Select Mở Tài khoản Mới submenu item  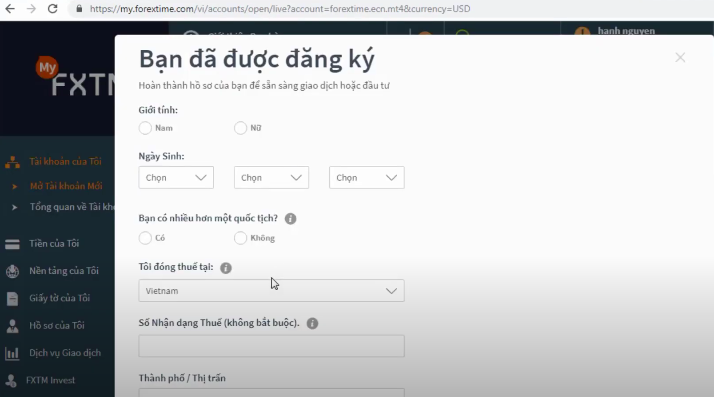66,186
